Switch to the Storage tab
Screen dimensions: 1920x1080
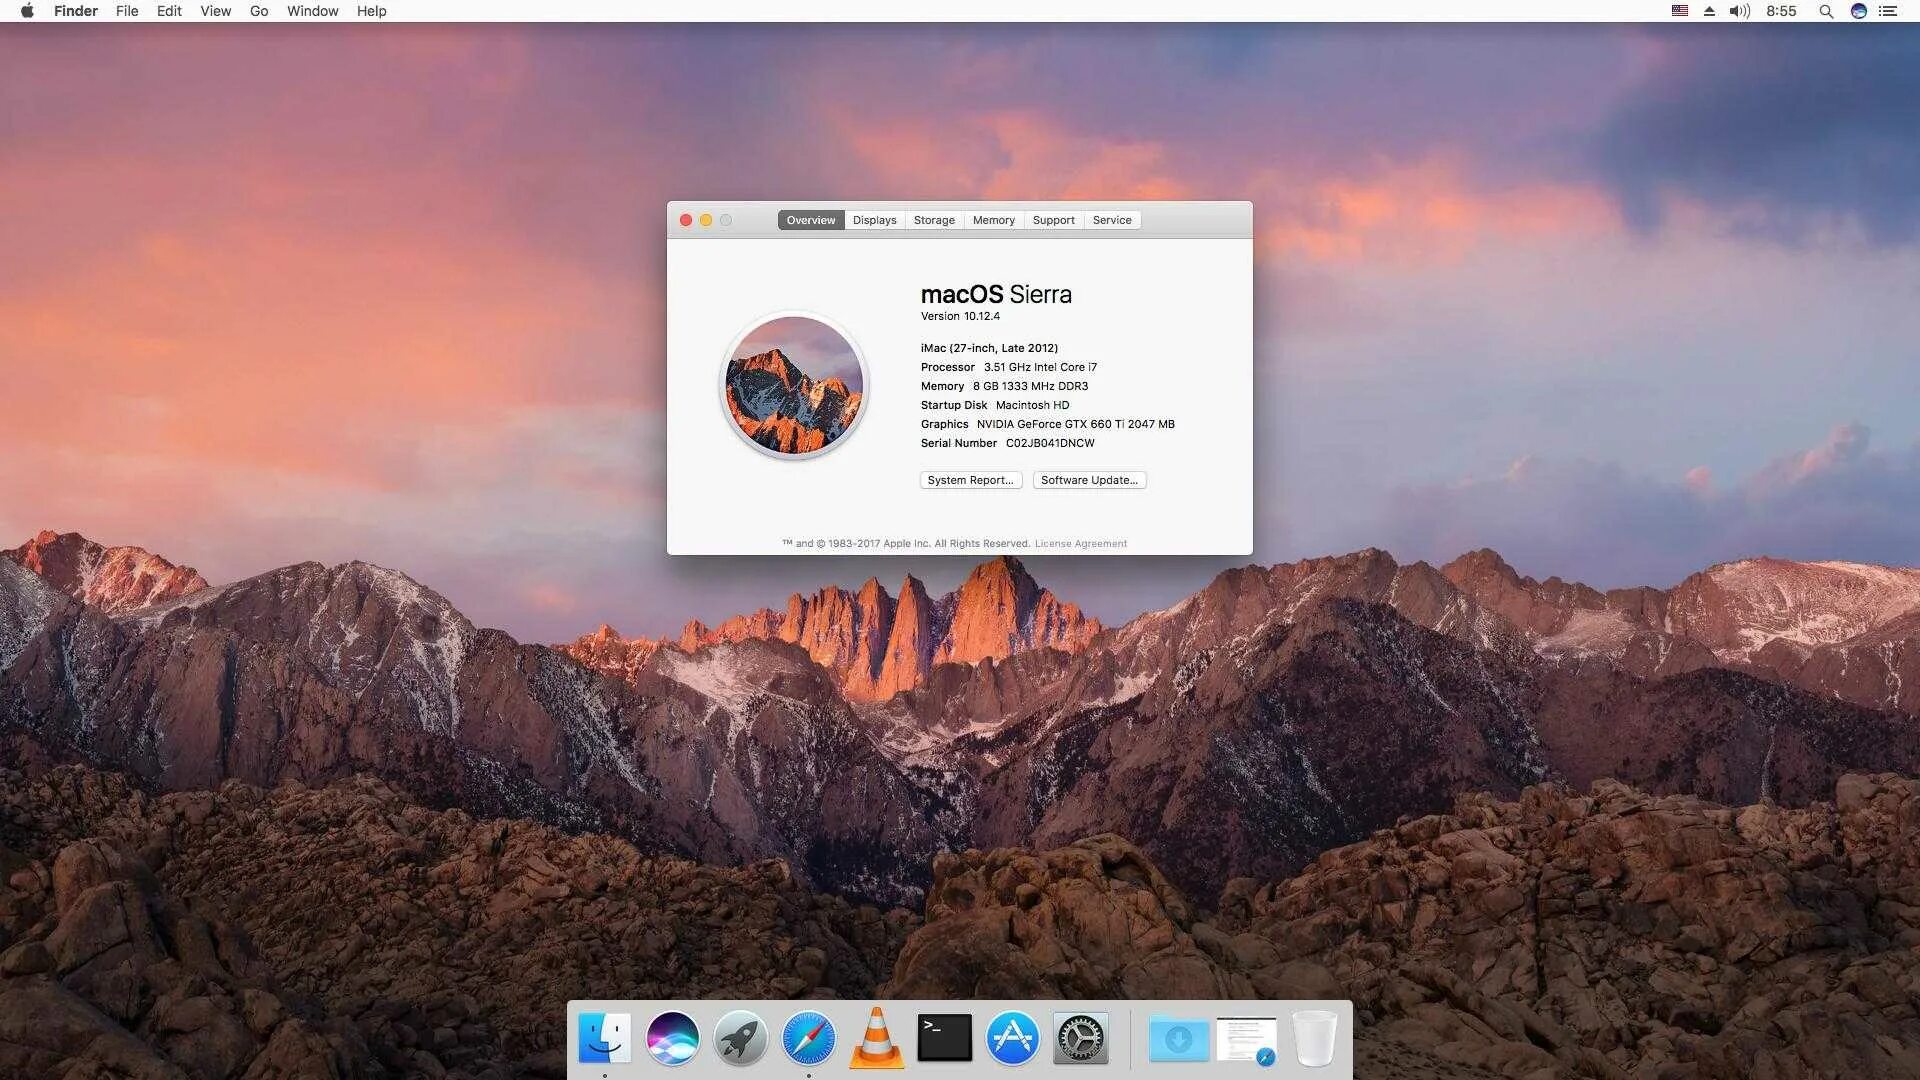coord(934,220)
